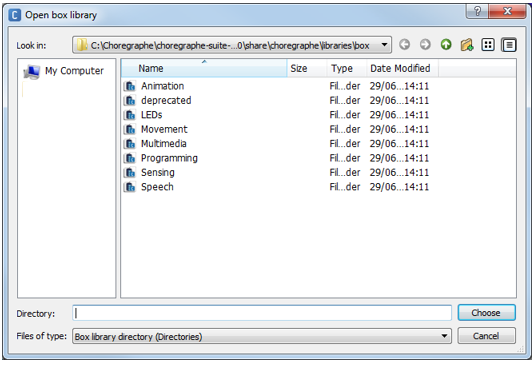Close the Open box library dialog
Image resolution: width=532 pixels, height=366 pixels.
pyautogui.click(x=507, y=11)
